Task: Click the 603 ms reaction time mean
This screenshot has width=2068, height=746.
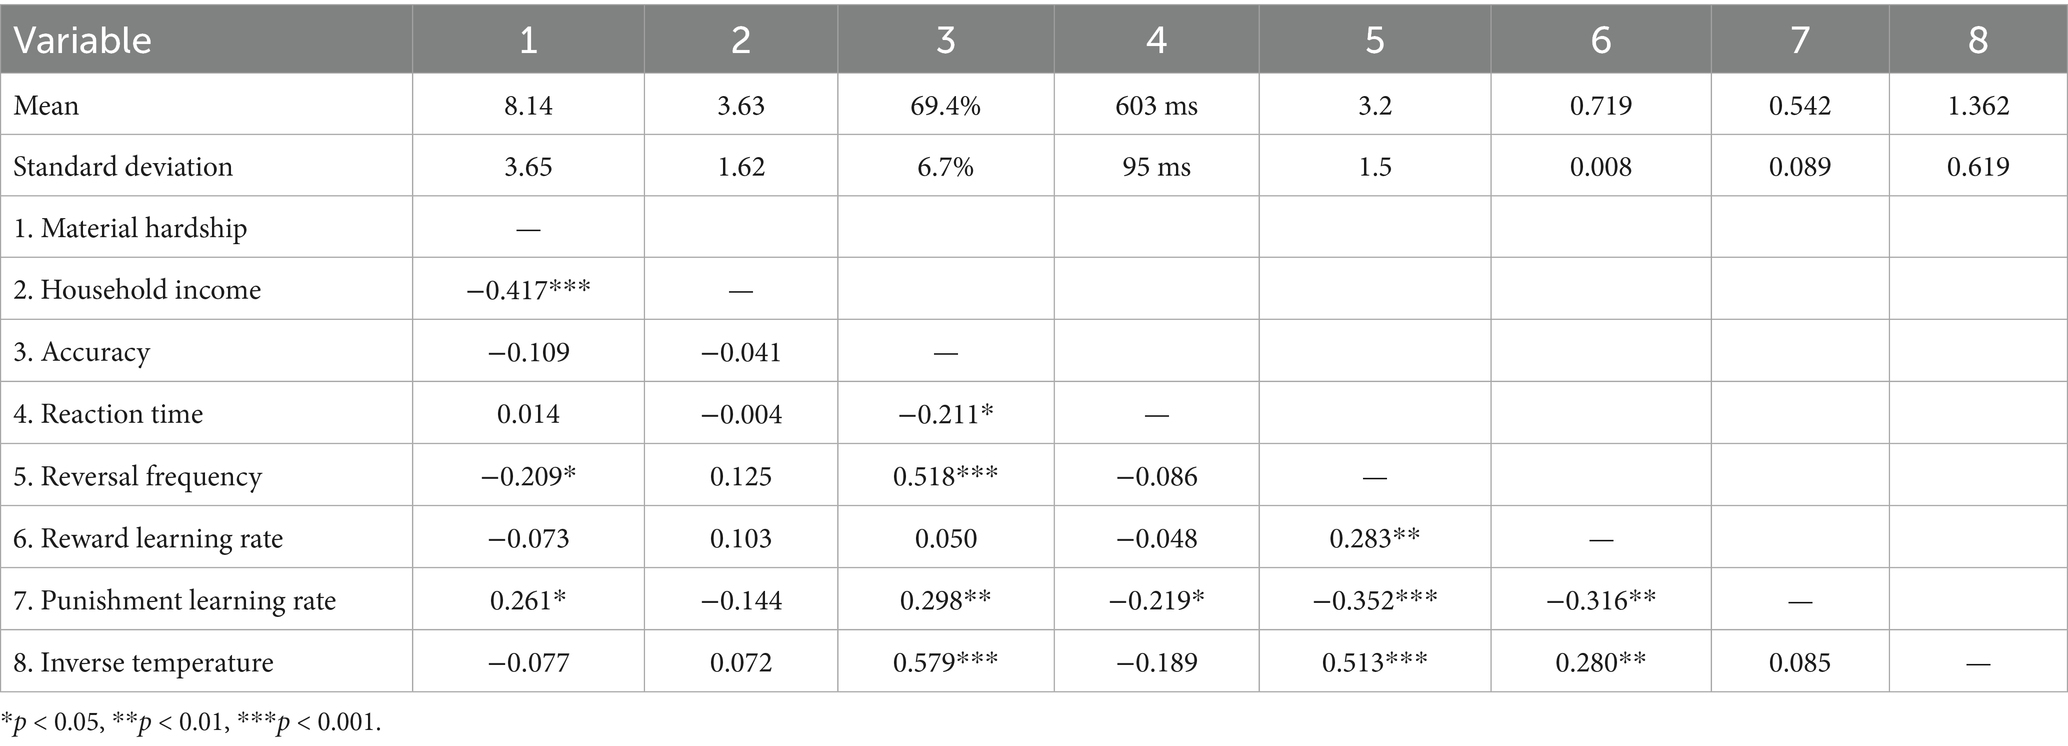Action: click(x=1156, y=106)
